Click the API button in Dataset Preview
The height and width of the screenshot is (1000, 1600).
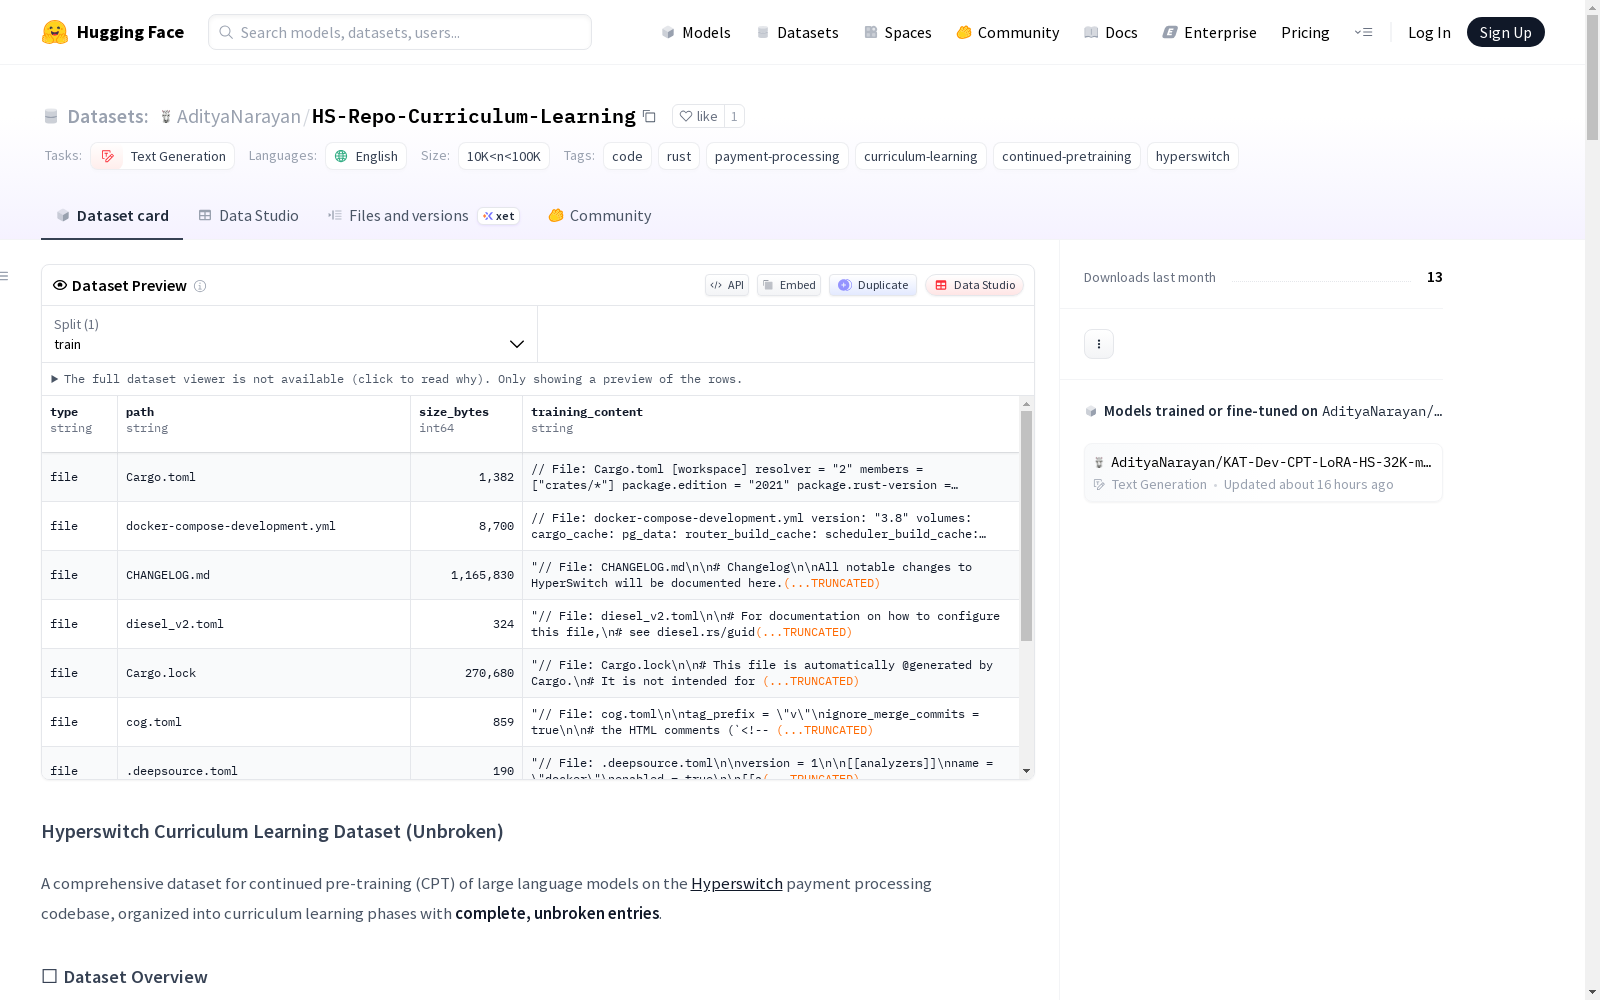click(727, 285)
